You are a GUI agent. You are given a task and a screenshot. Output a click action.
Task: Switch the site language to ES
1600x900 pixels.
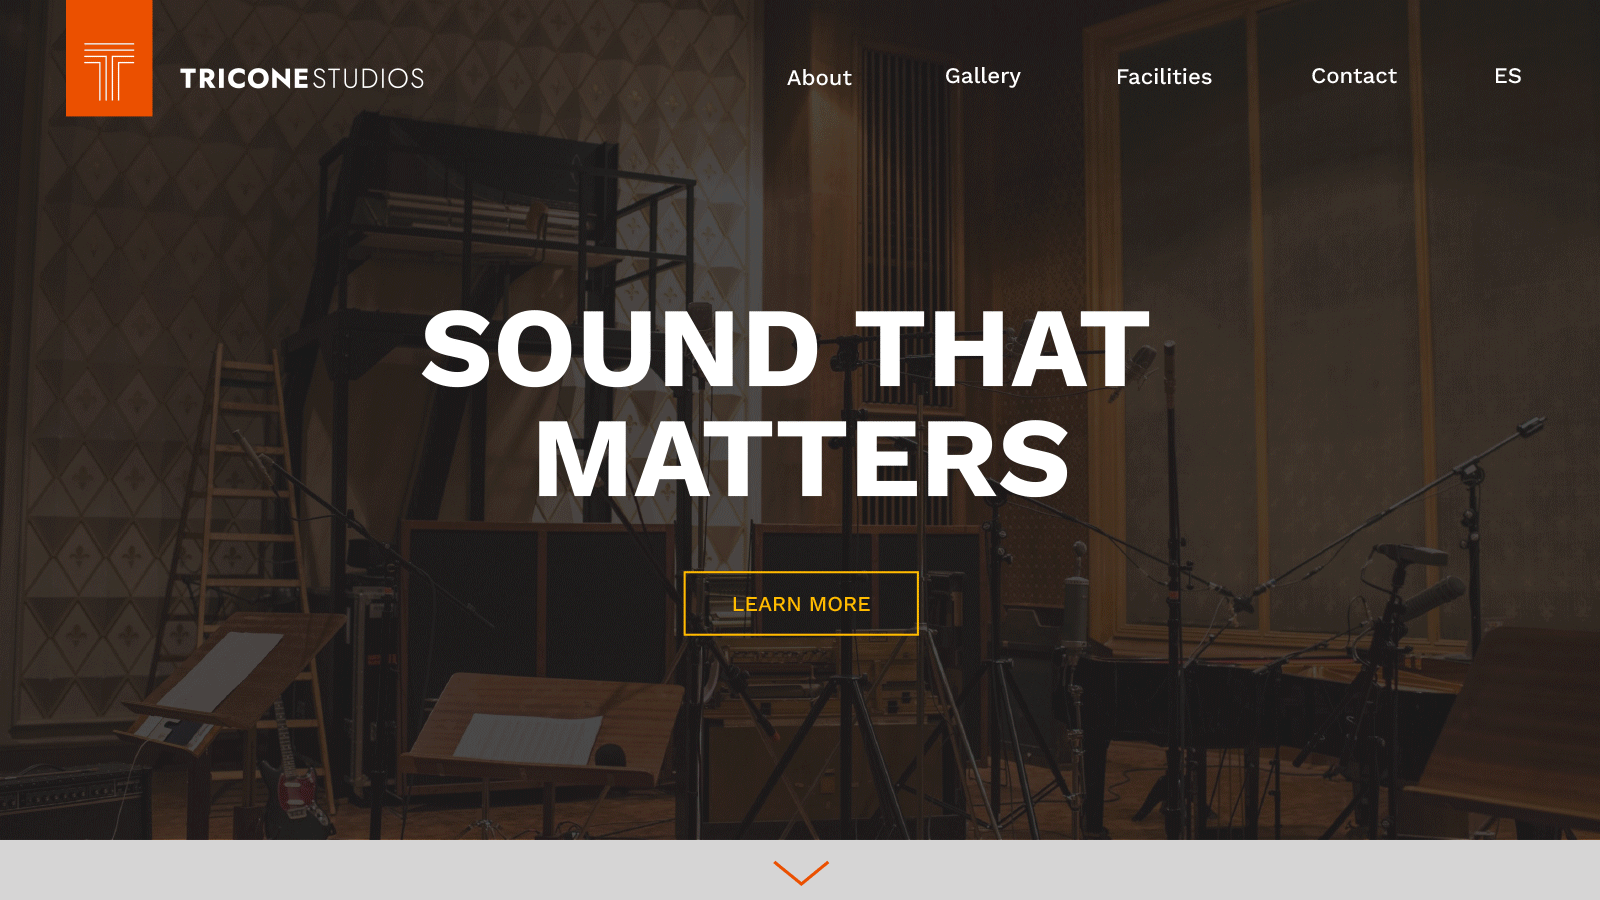tap(1508, 76)
